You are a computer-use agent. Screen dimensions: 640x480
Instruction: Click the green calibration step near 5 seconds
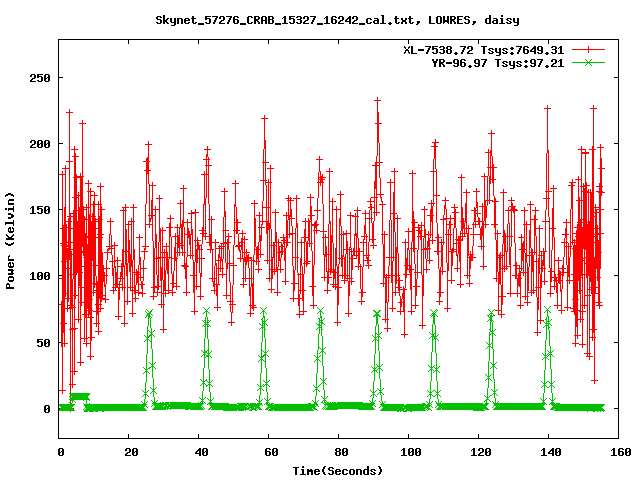click(80, 396)
